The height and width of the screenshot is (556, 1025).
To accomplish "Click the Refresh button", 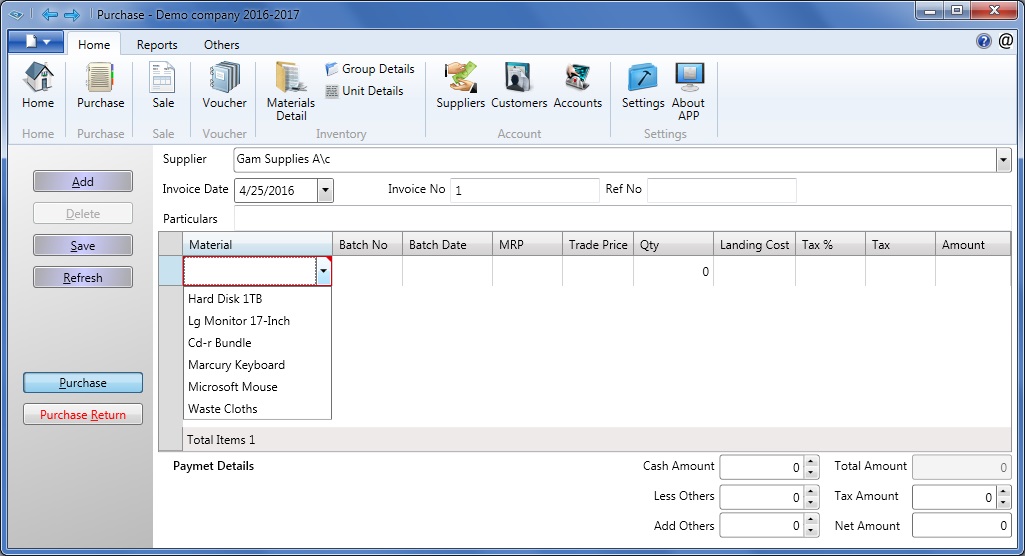I will click(x=83, y=278).
